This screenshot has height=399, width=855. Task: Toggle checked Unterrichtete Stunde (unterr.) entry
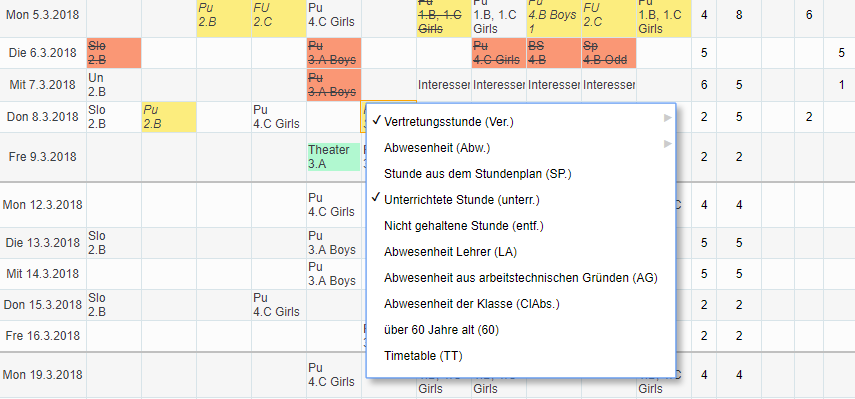click(x=521, y=200)
